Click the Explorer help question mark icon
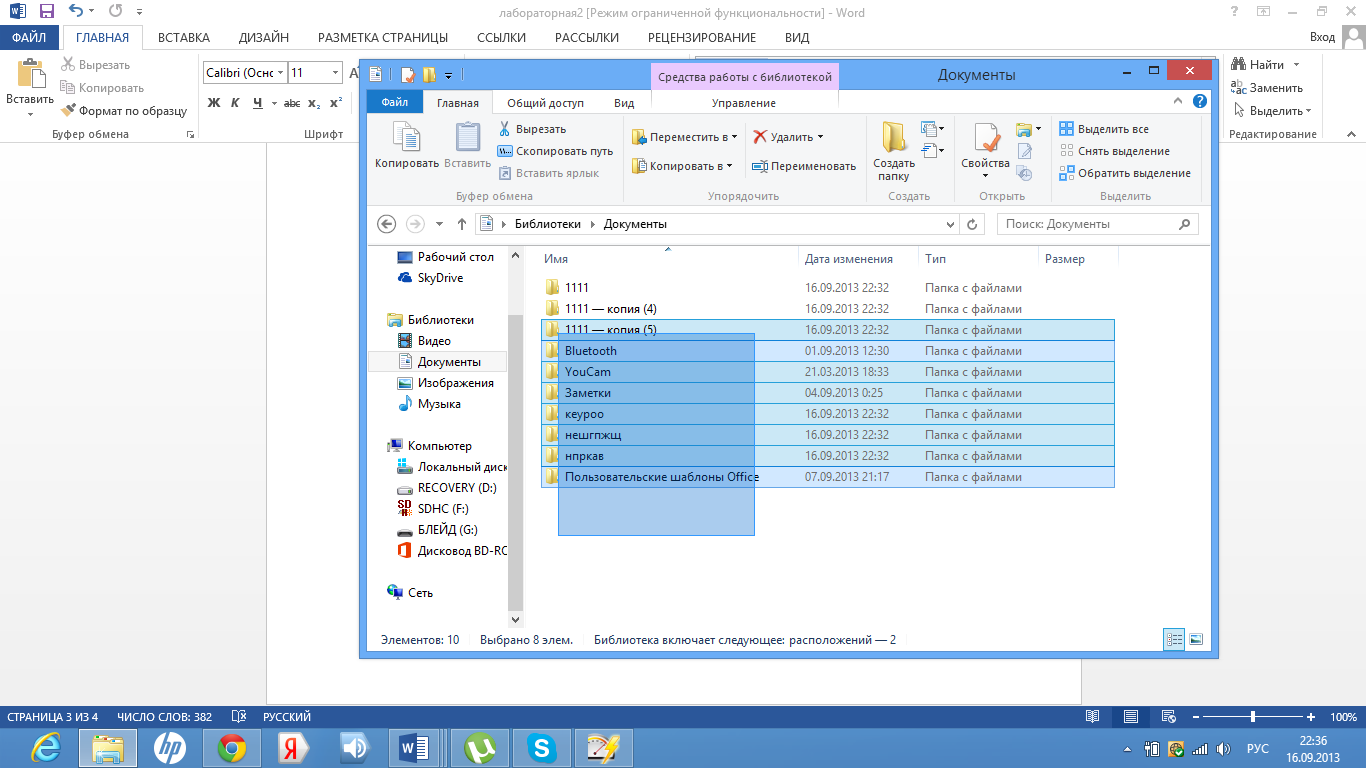 pyautogui.click(x=1200, y=102)
